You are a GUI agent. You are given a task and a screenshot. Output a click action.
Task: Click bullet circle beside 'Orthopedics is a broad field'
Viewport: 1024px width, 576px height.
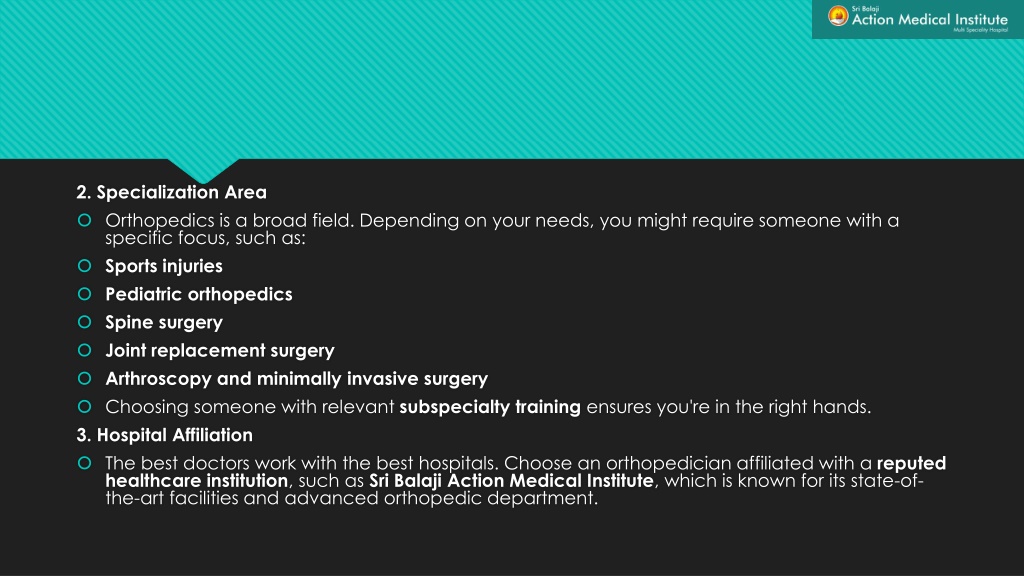tap(84, 220)
